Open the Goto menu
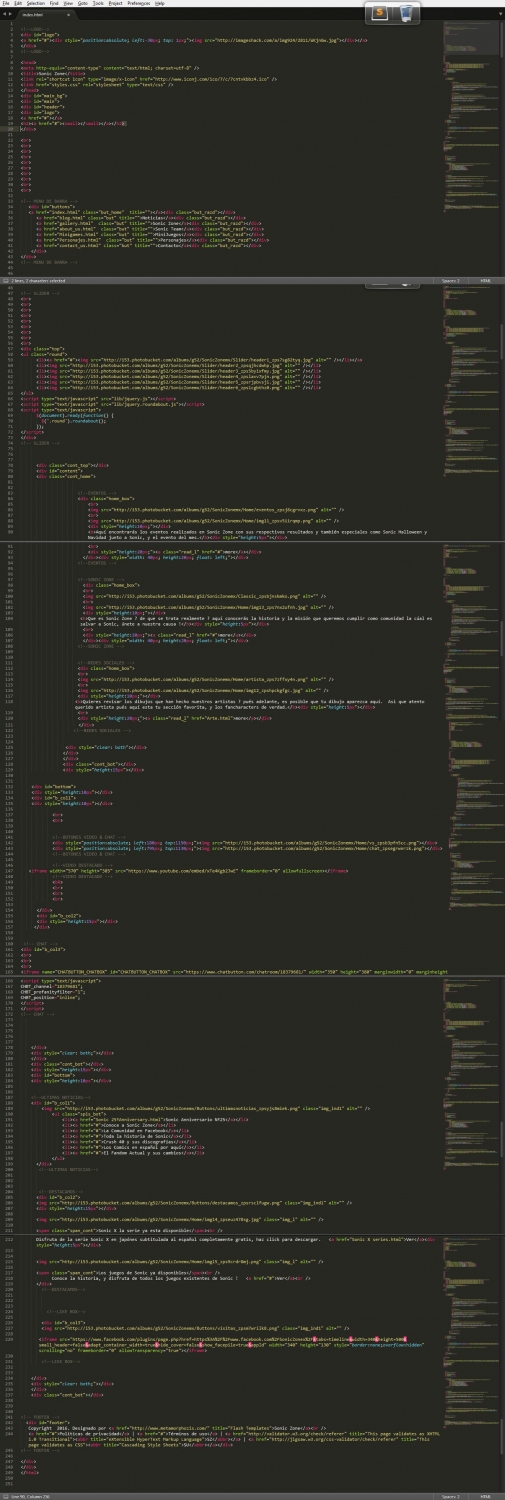Screen dimensions: 505x1500 pos(83,4)
